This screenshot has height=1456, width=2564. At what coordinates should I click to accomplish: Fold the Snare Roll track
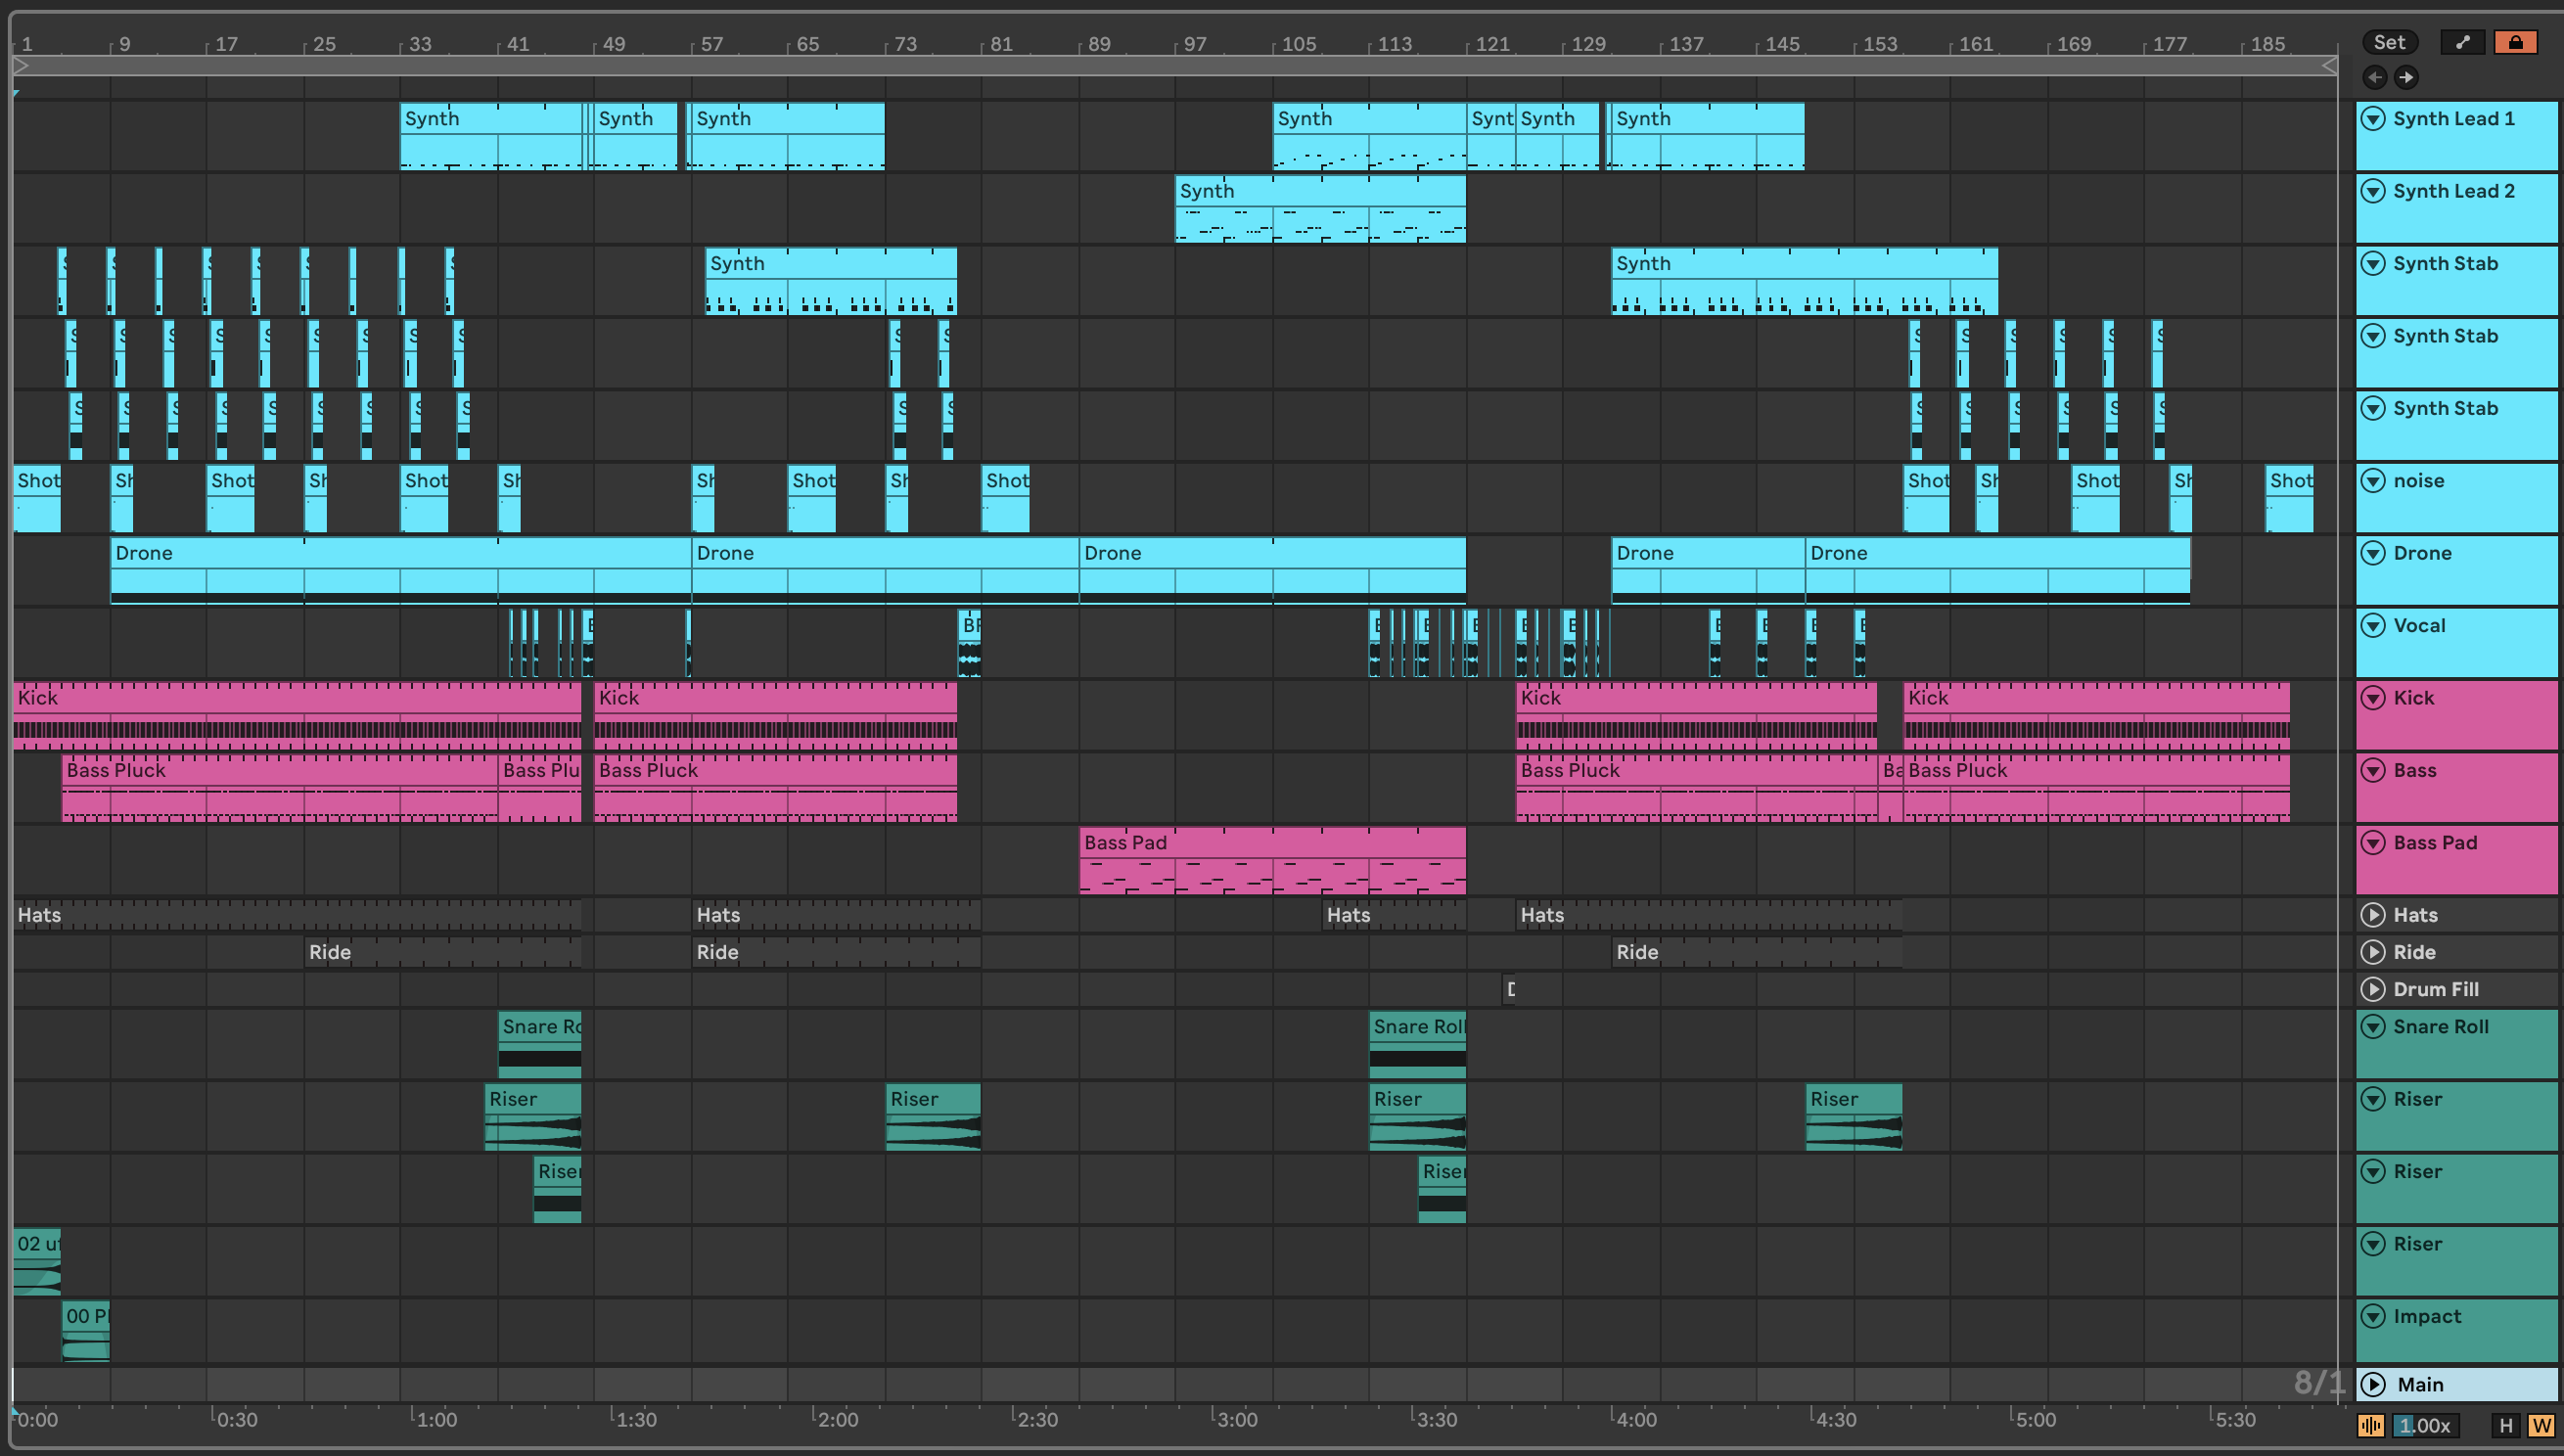pos(2372,1027)
